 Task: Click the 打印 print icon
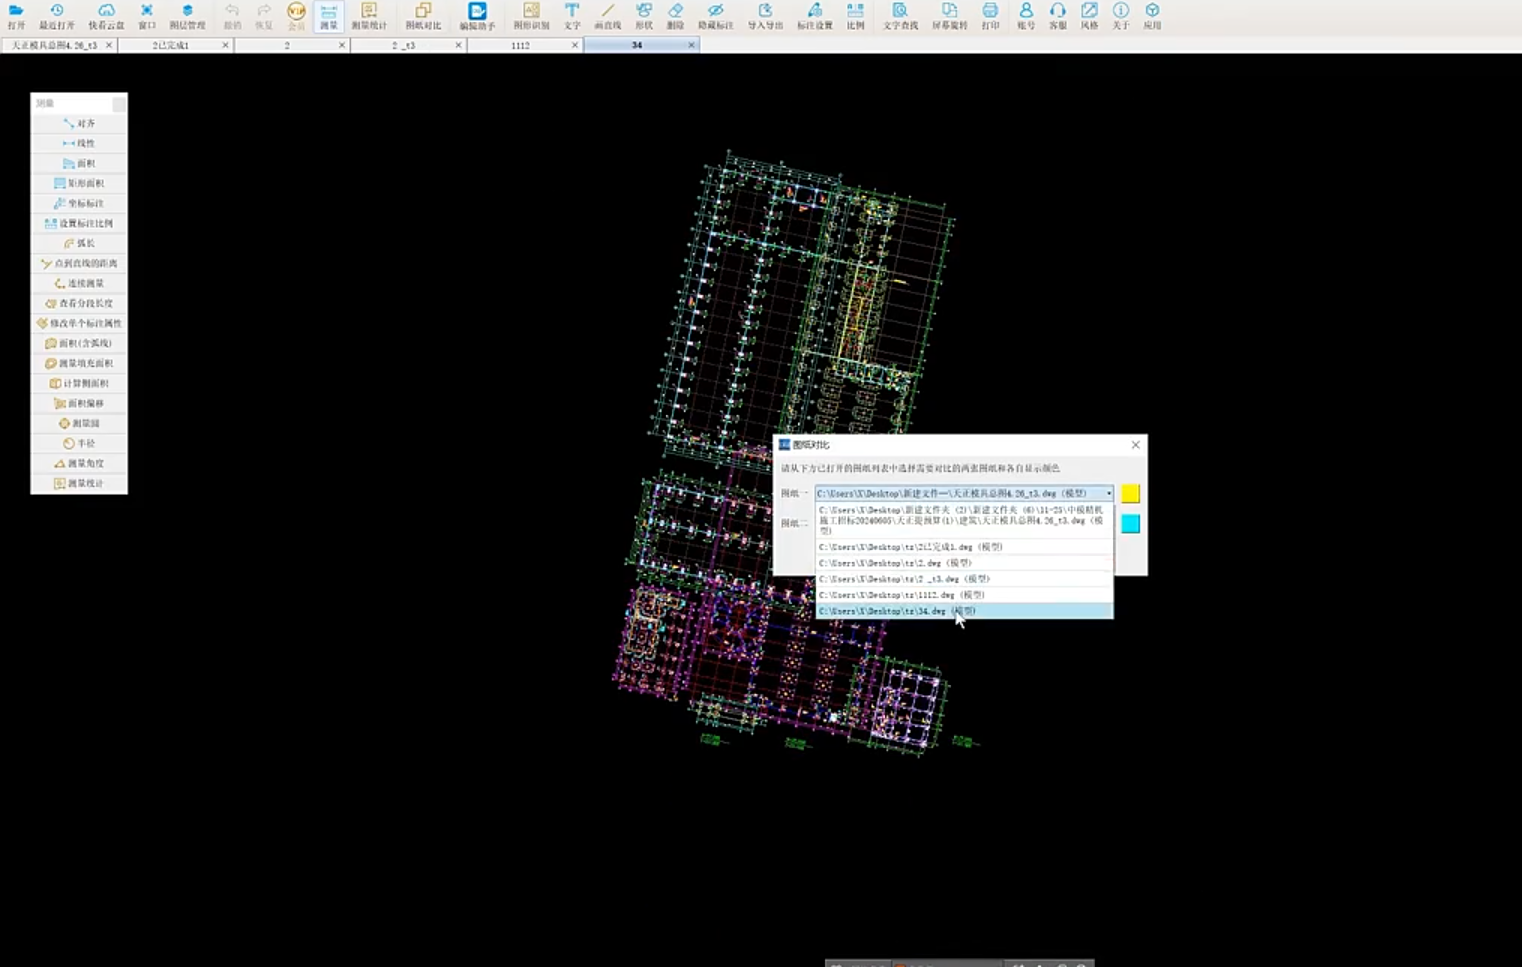pyautogui.click(x=990, y=16)
